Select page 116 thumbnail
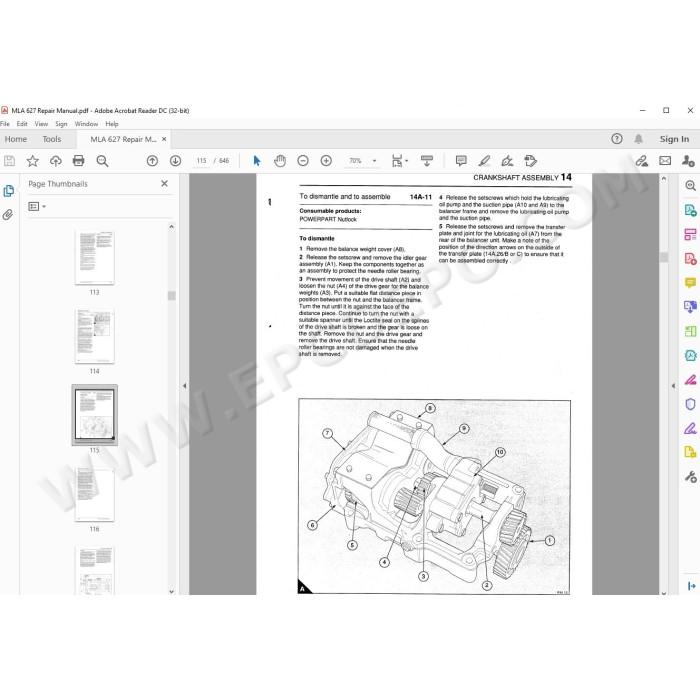700x700 pixels. [x=95, y=495]
